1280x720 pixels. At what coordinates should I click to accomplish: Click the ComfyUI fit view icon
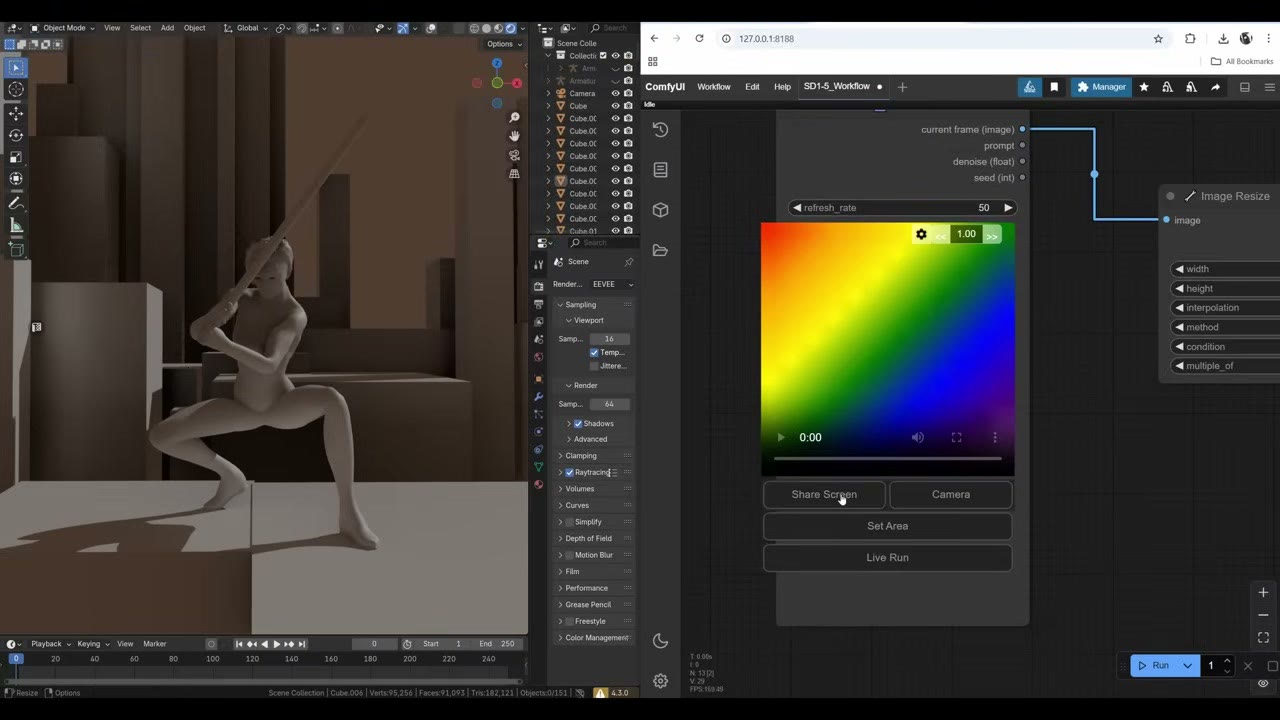click(1263, 637)
